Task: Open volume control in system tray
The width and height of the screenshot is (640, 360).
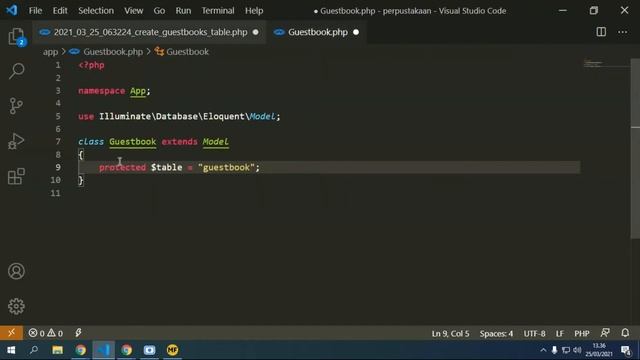Action: point(577,350)
